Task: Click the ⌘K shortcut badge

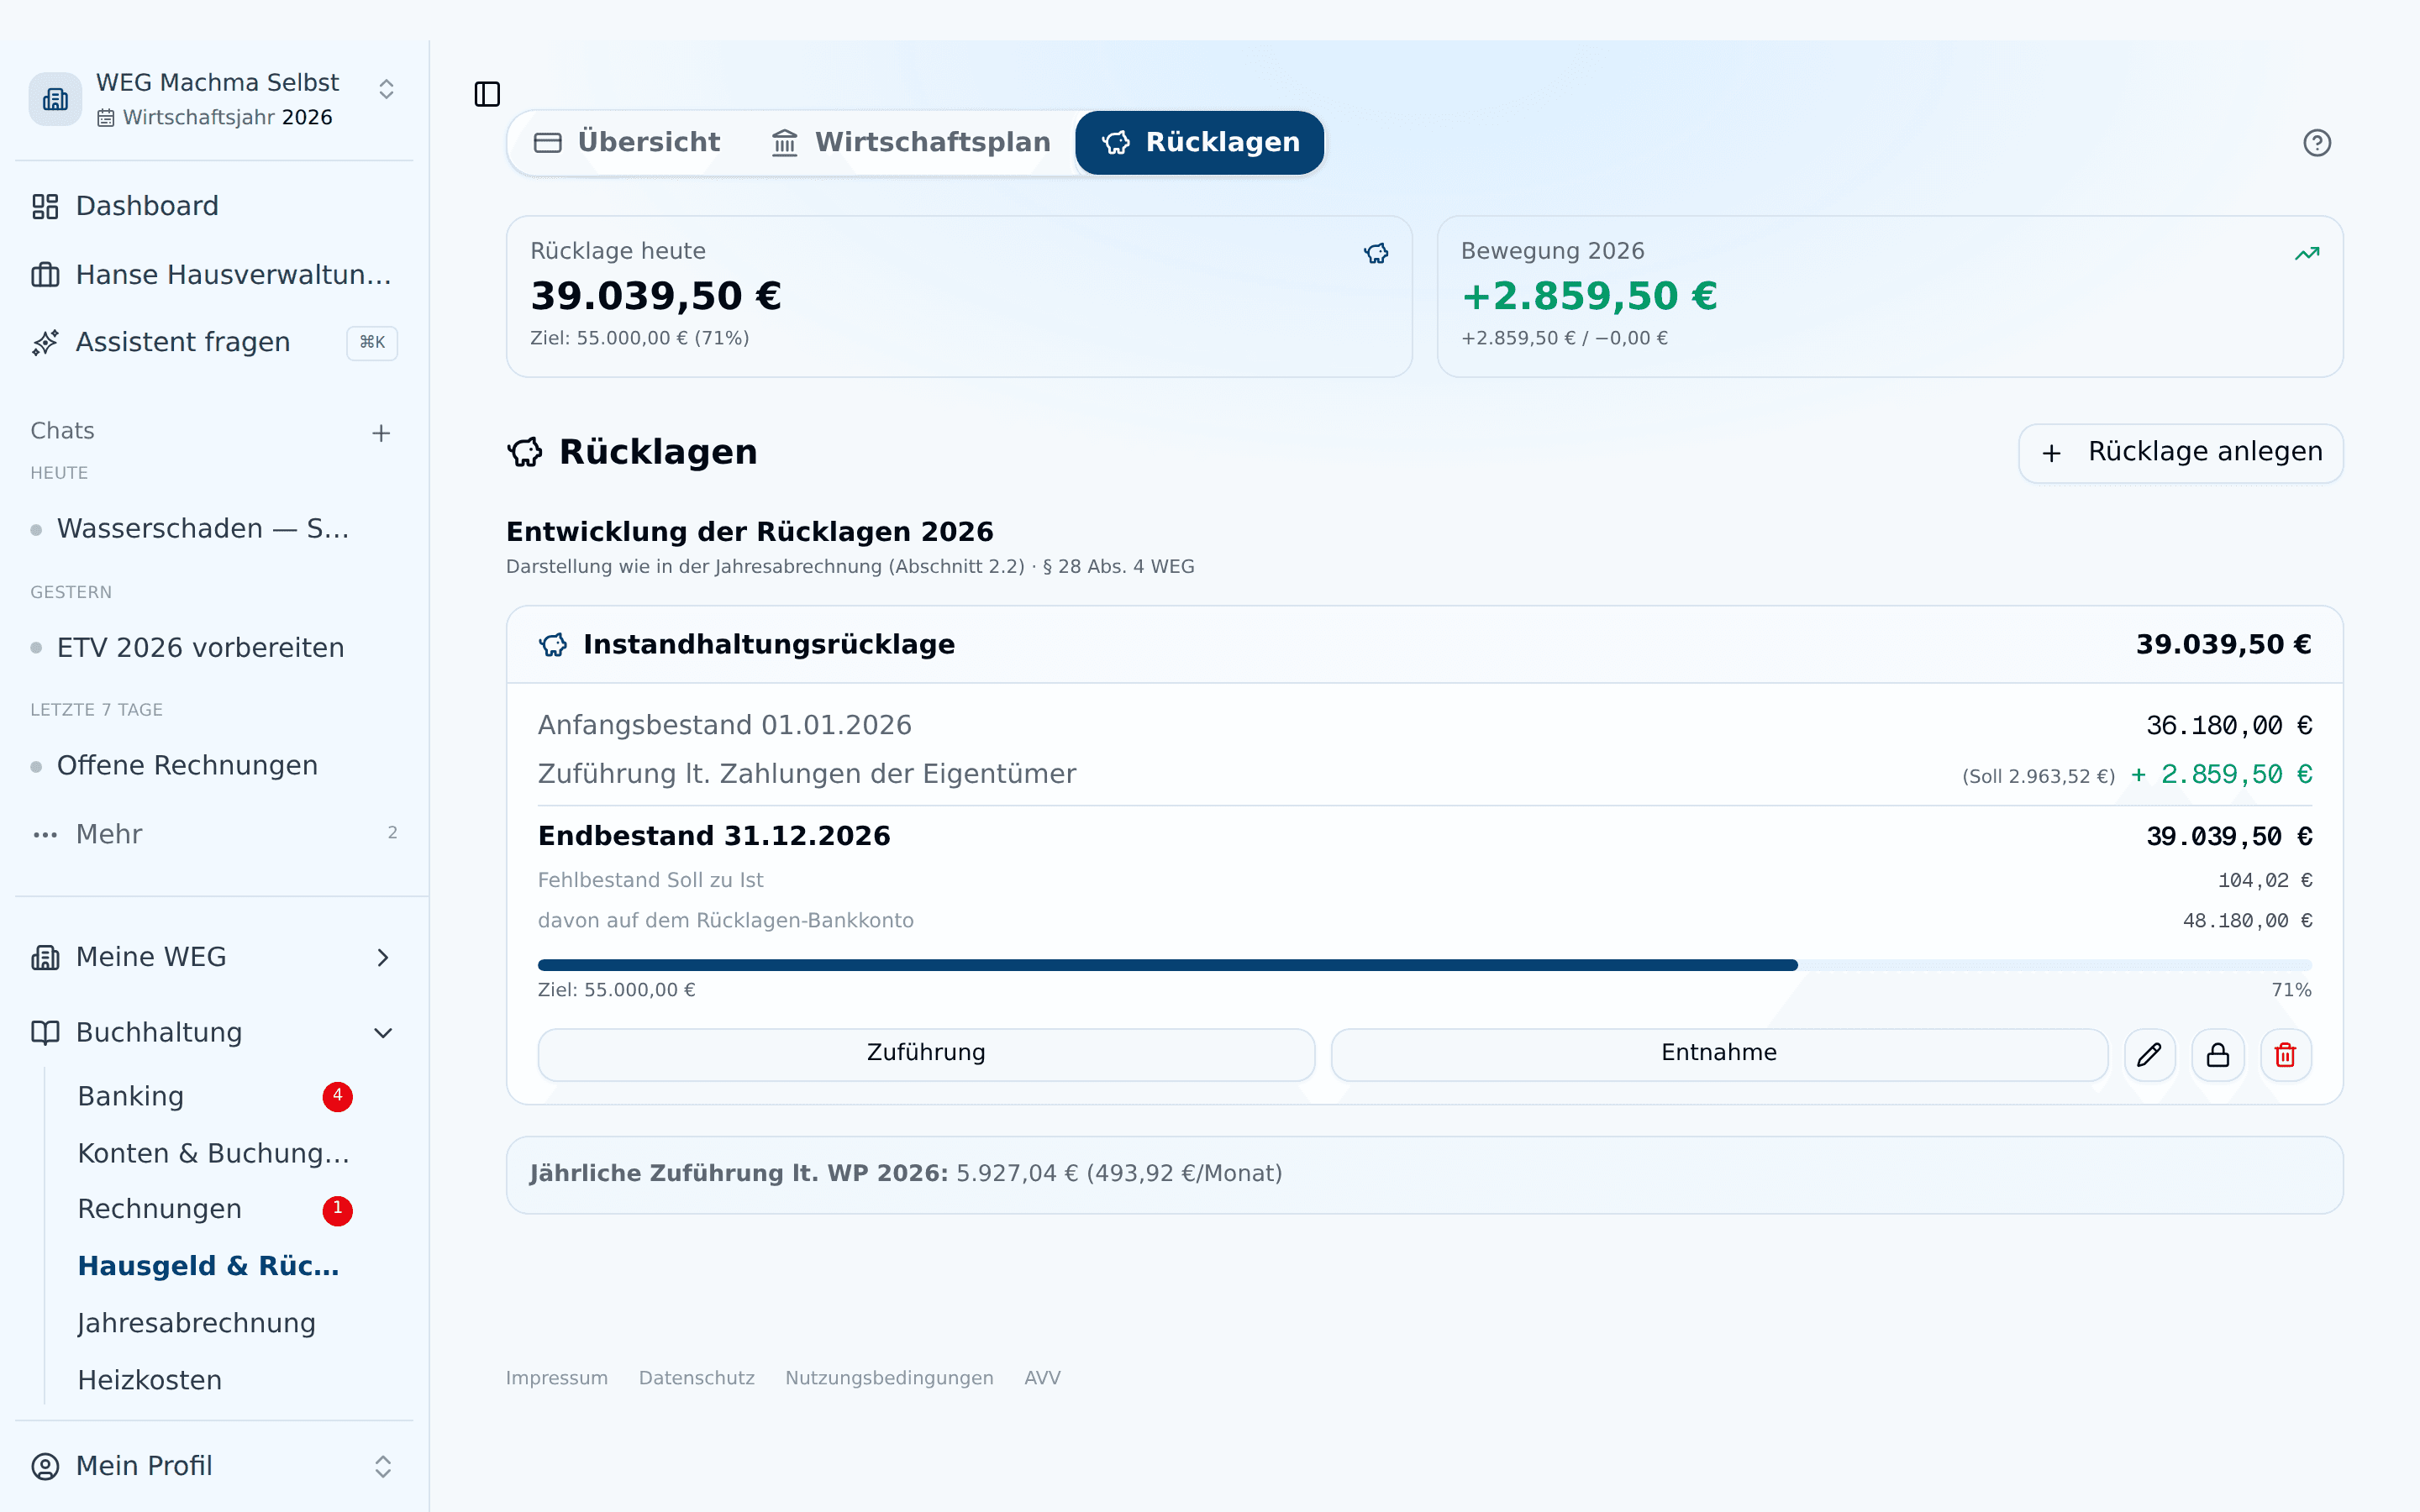Action: point(372,343)
